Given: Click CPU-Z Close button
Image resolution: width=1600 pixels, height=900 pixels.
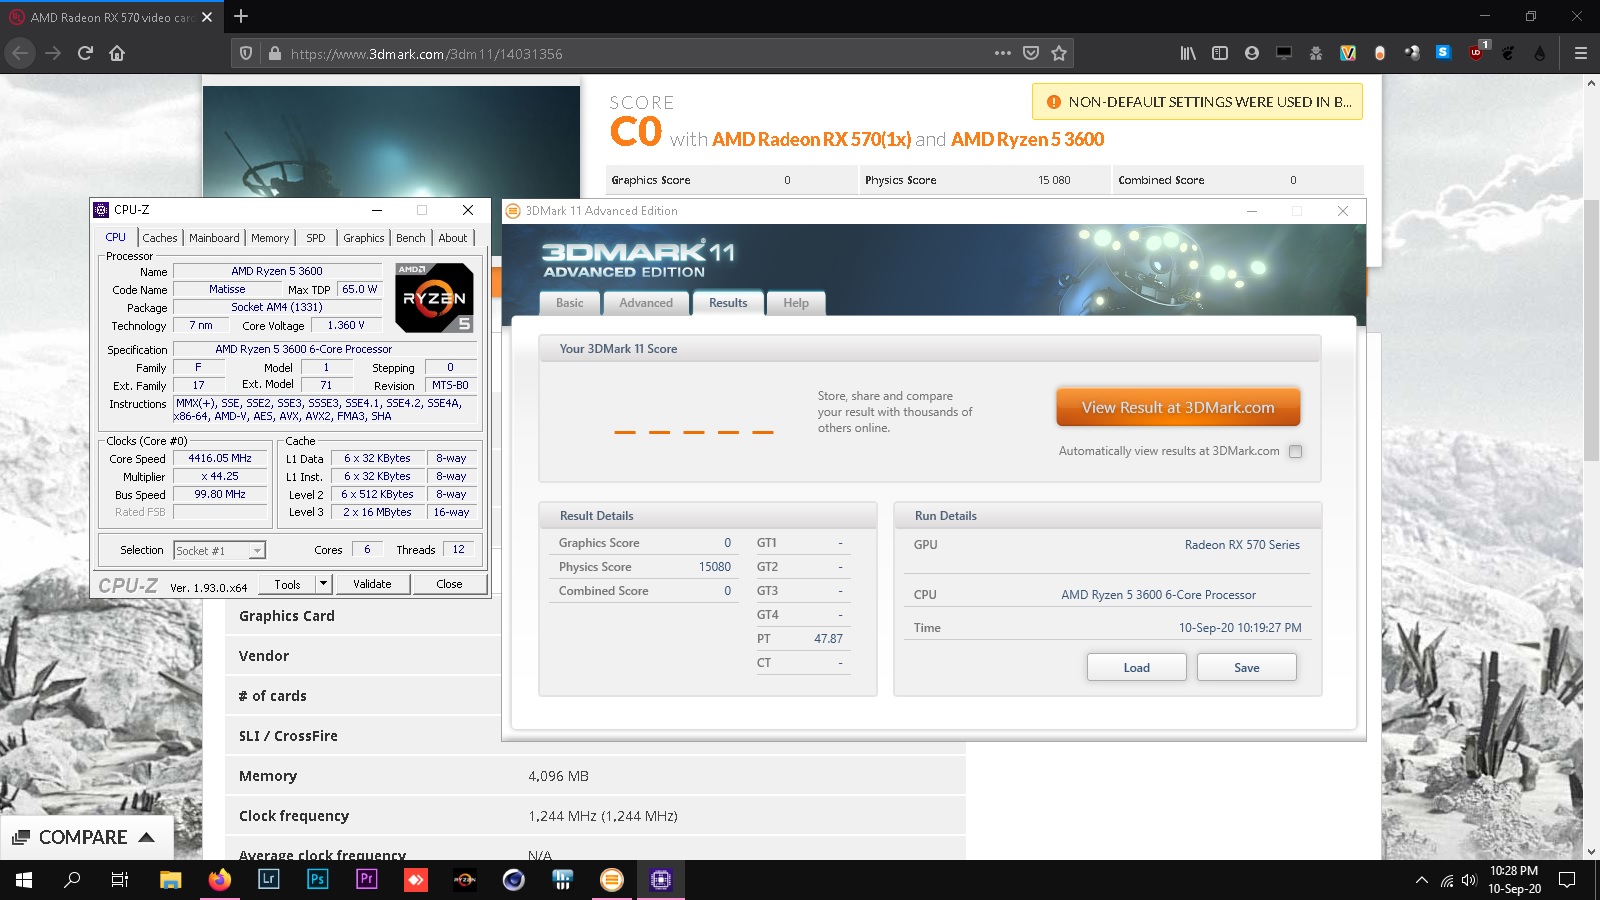Looking at the screenshot, I should 449,584.
